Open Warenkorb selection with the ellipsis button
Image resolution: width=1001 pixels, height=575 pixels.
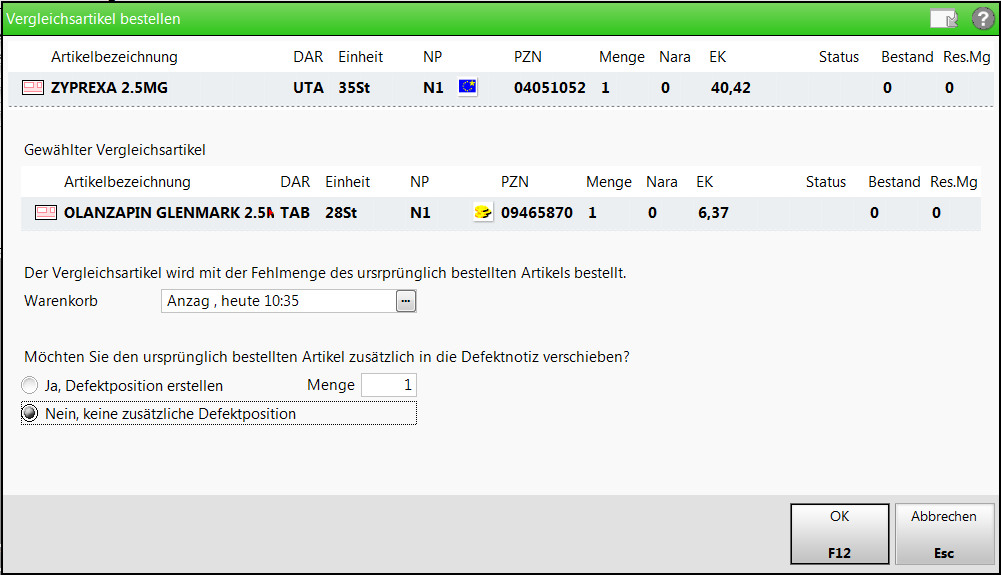tap(406, 301)
